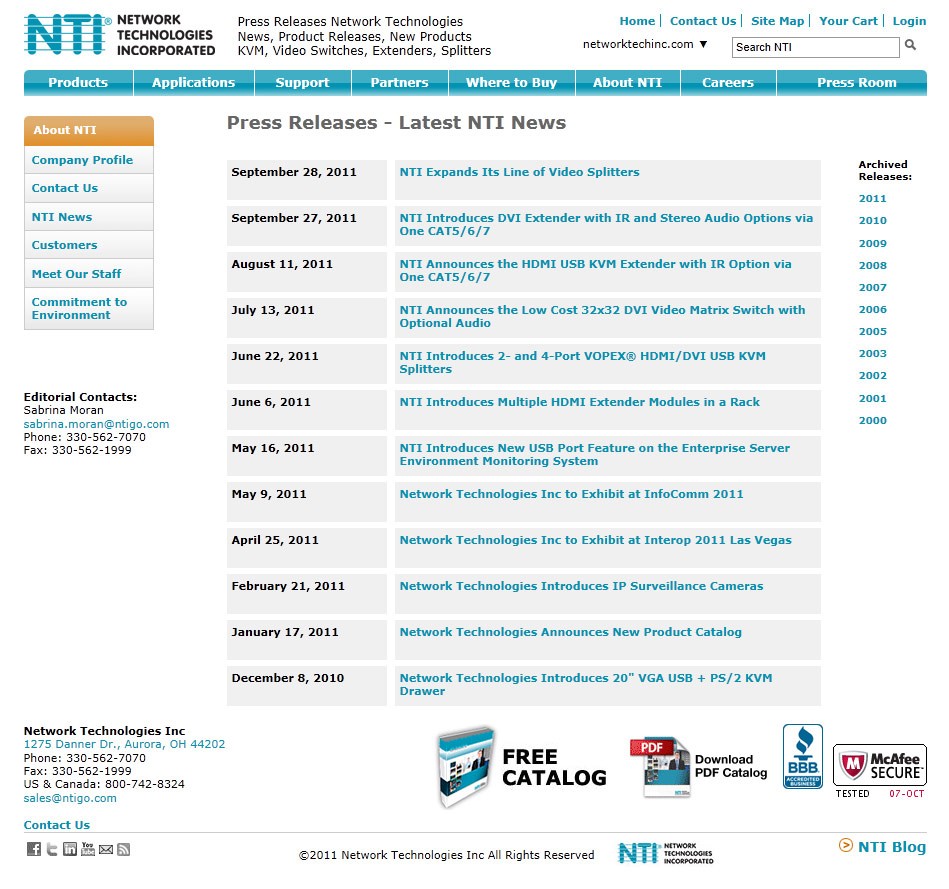Click the McAfee Secure badge
949x889 pixels.
point(879,766)
